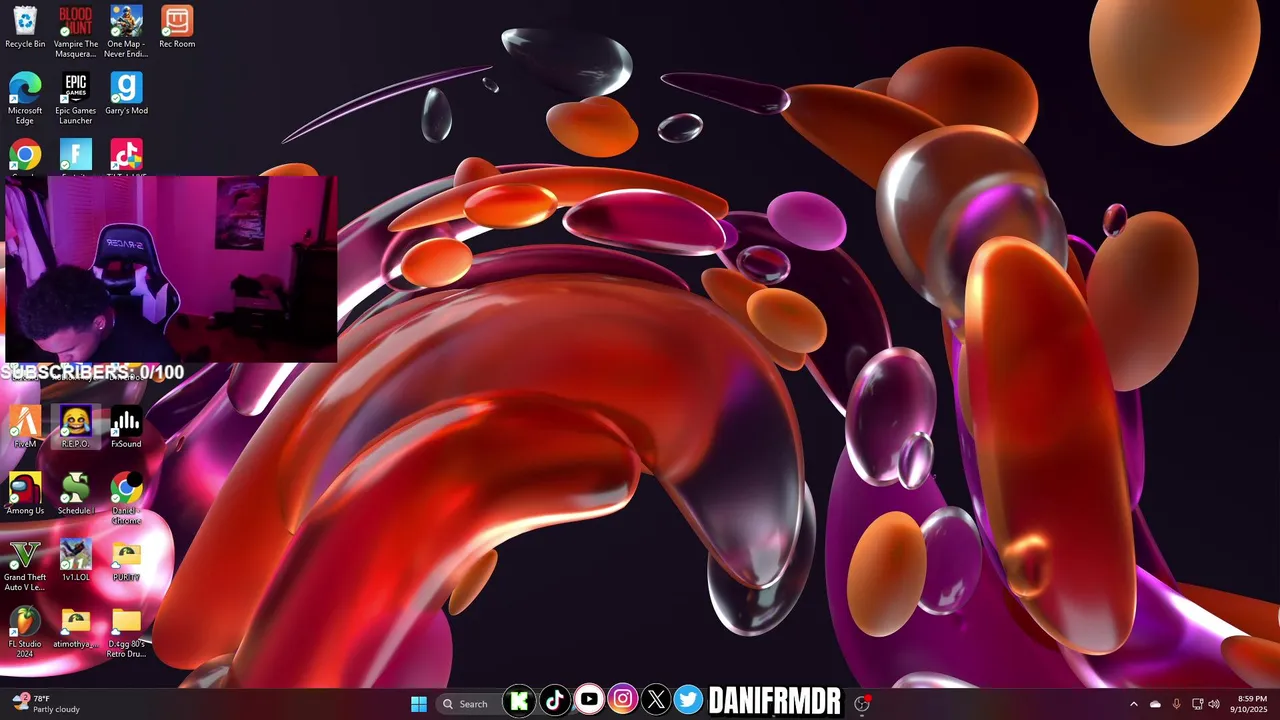
Task: Launch the Rec Room desktop shortcut
Action: click(x=177, y=27)
